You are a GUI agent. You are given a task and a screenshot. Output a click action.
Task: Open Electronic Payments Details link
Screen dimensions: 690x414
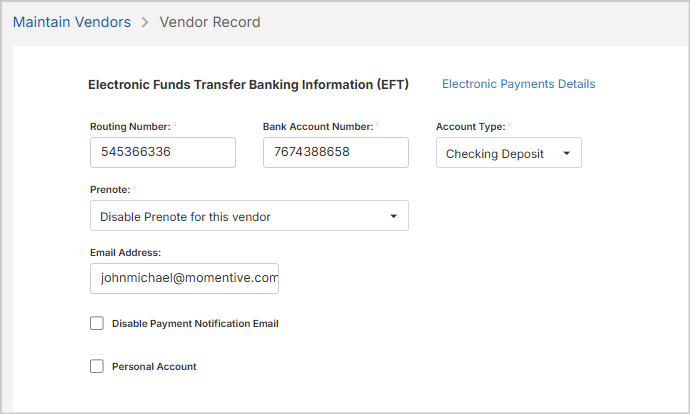(x=518, y=84)
